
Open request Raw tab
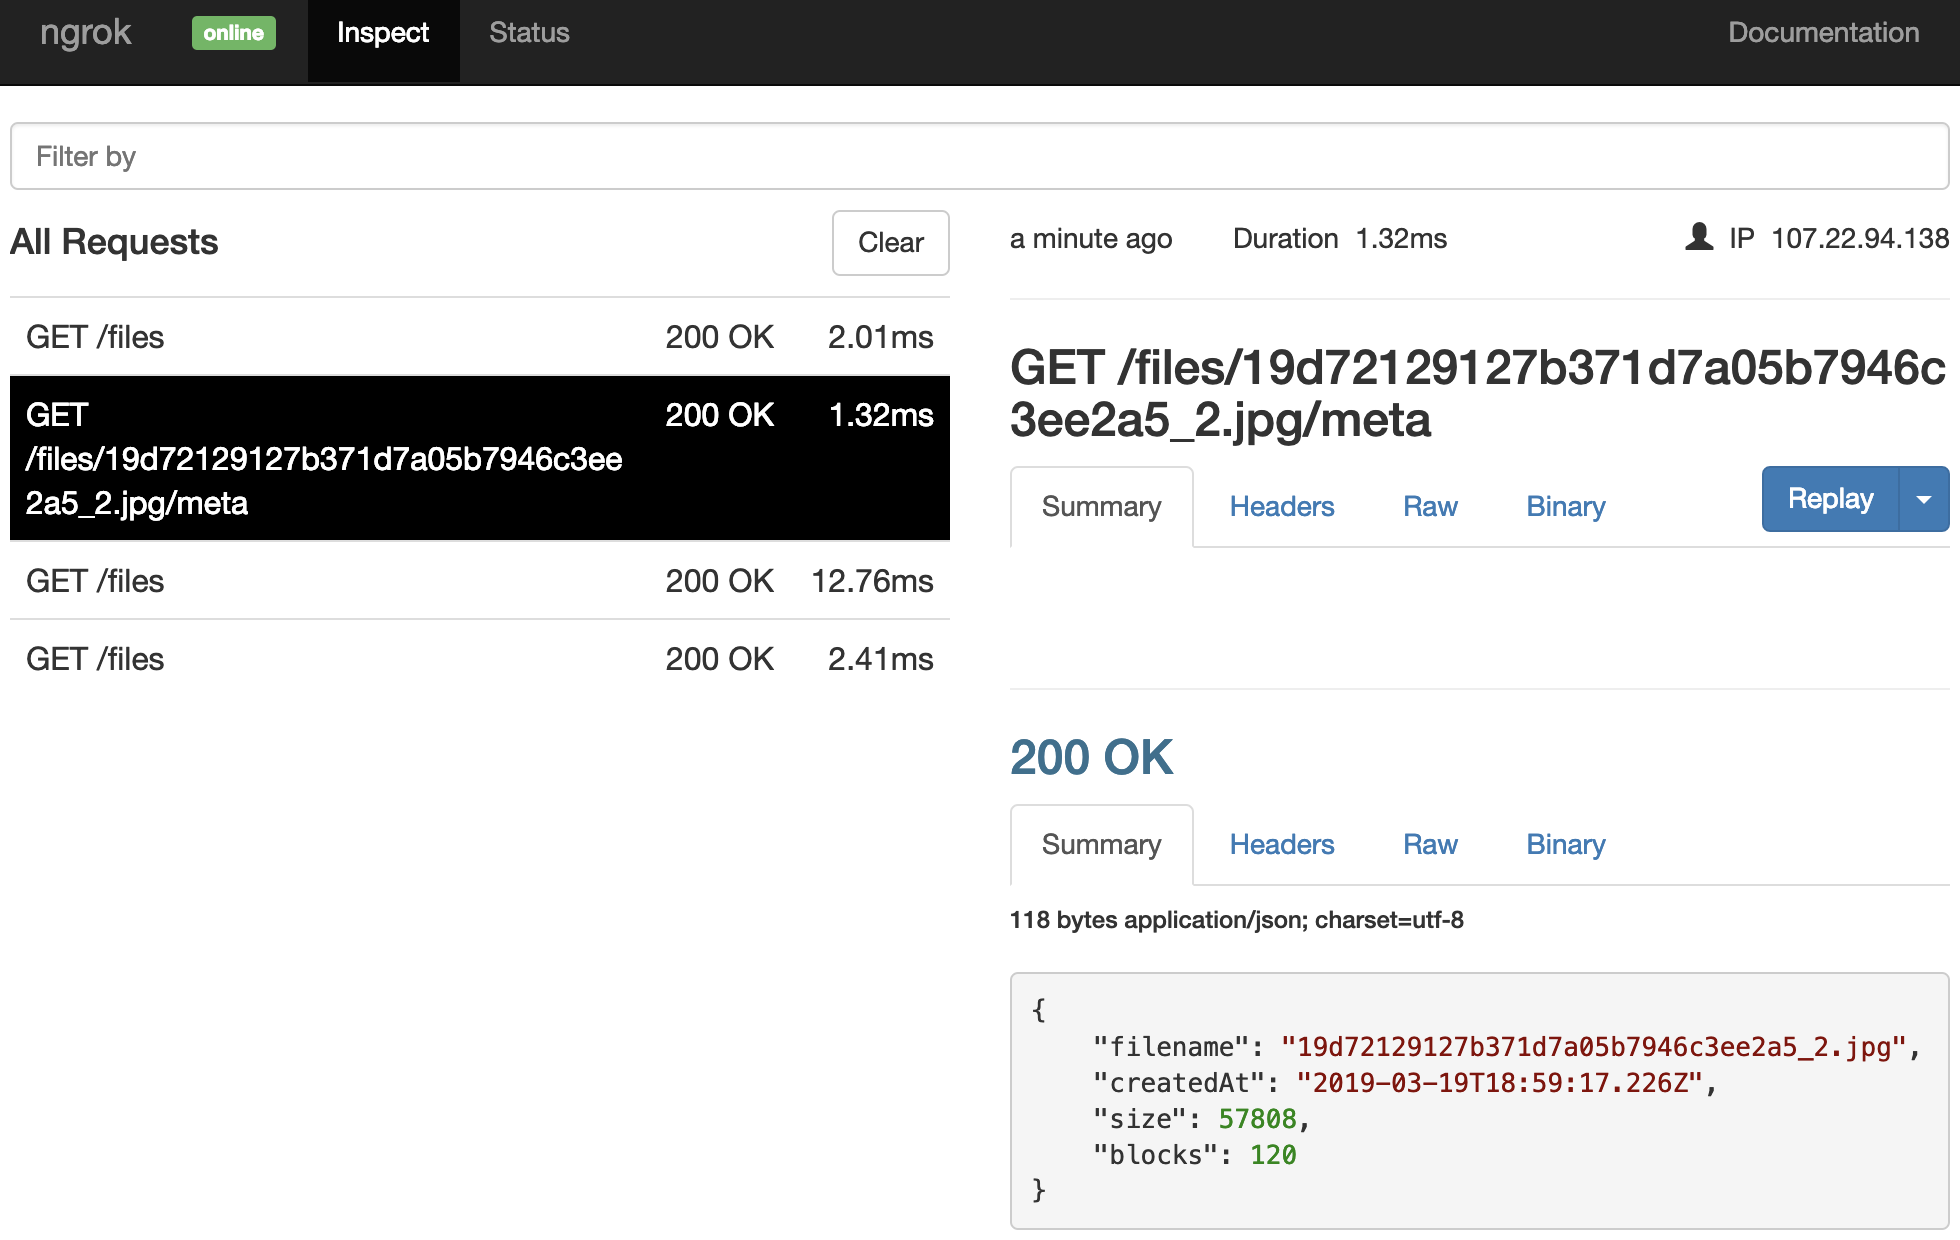(x=1429, y=507)
